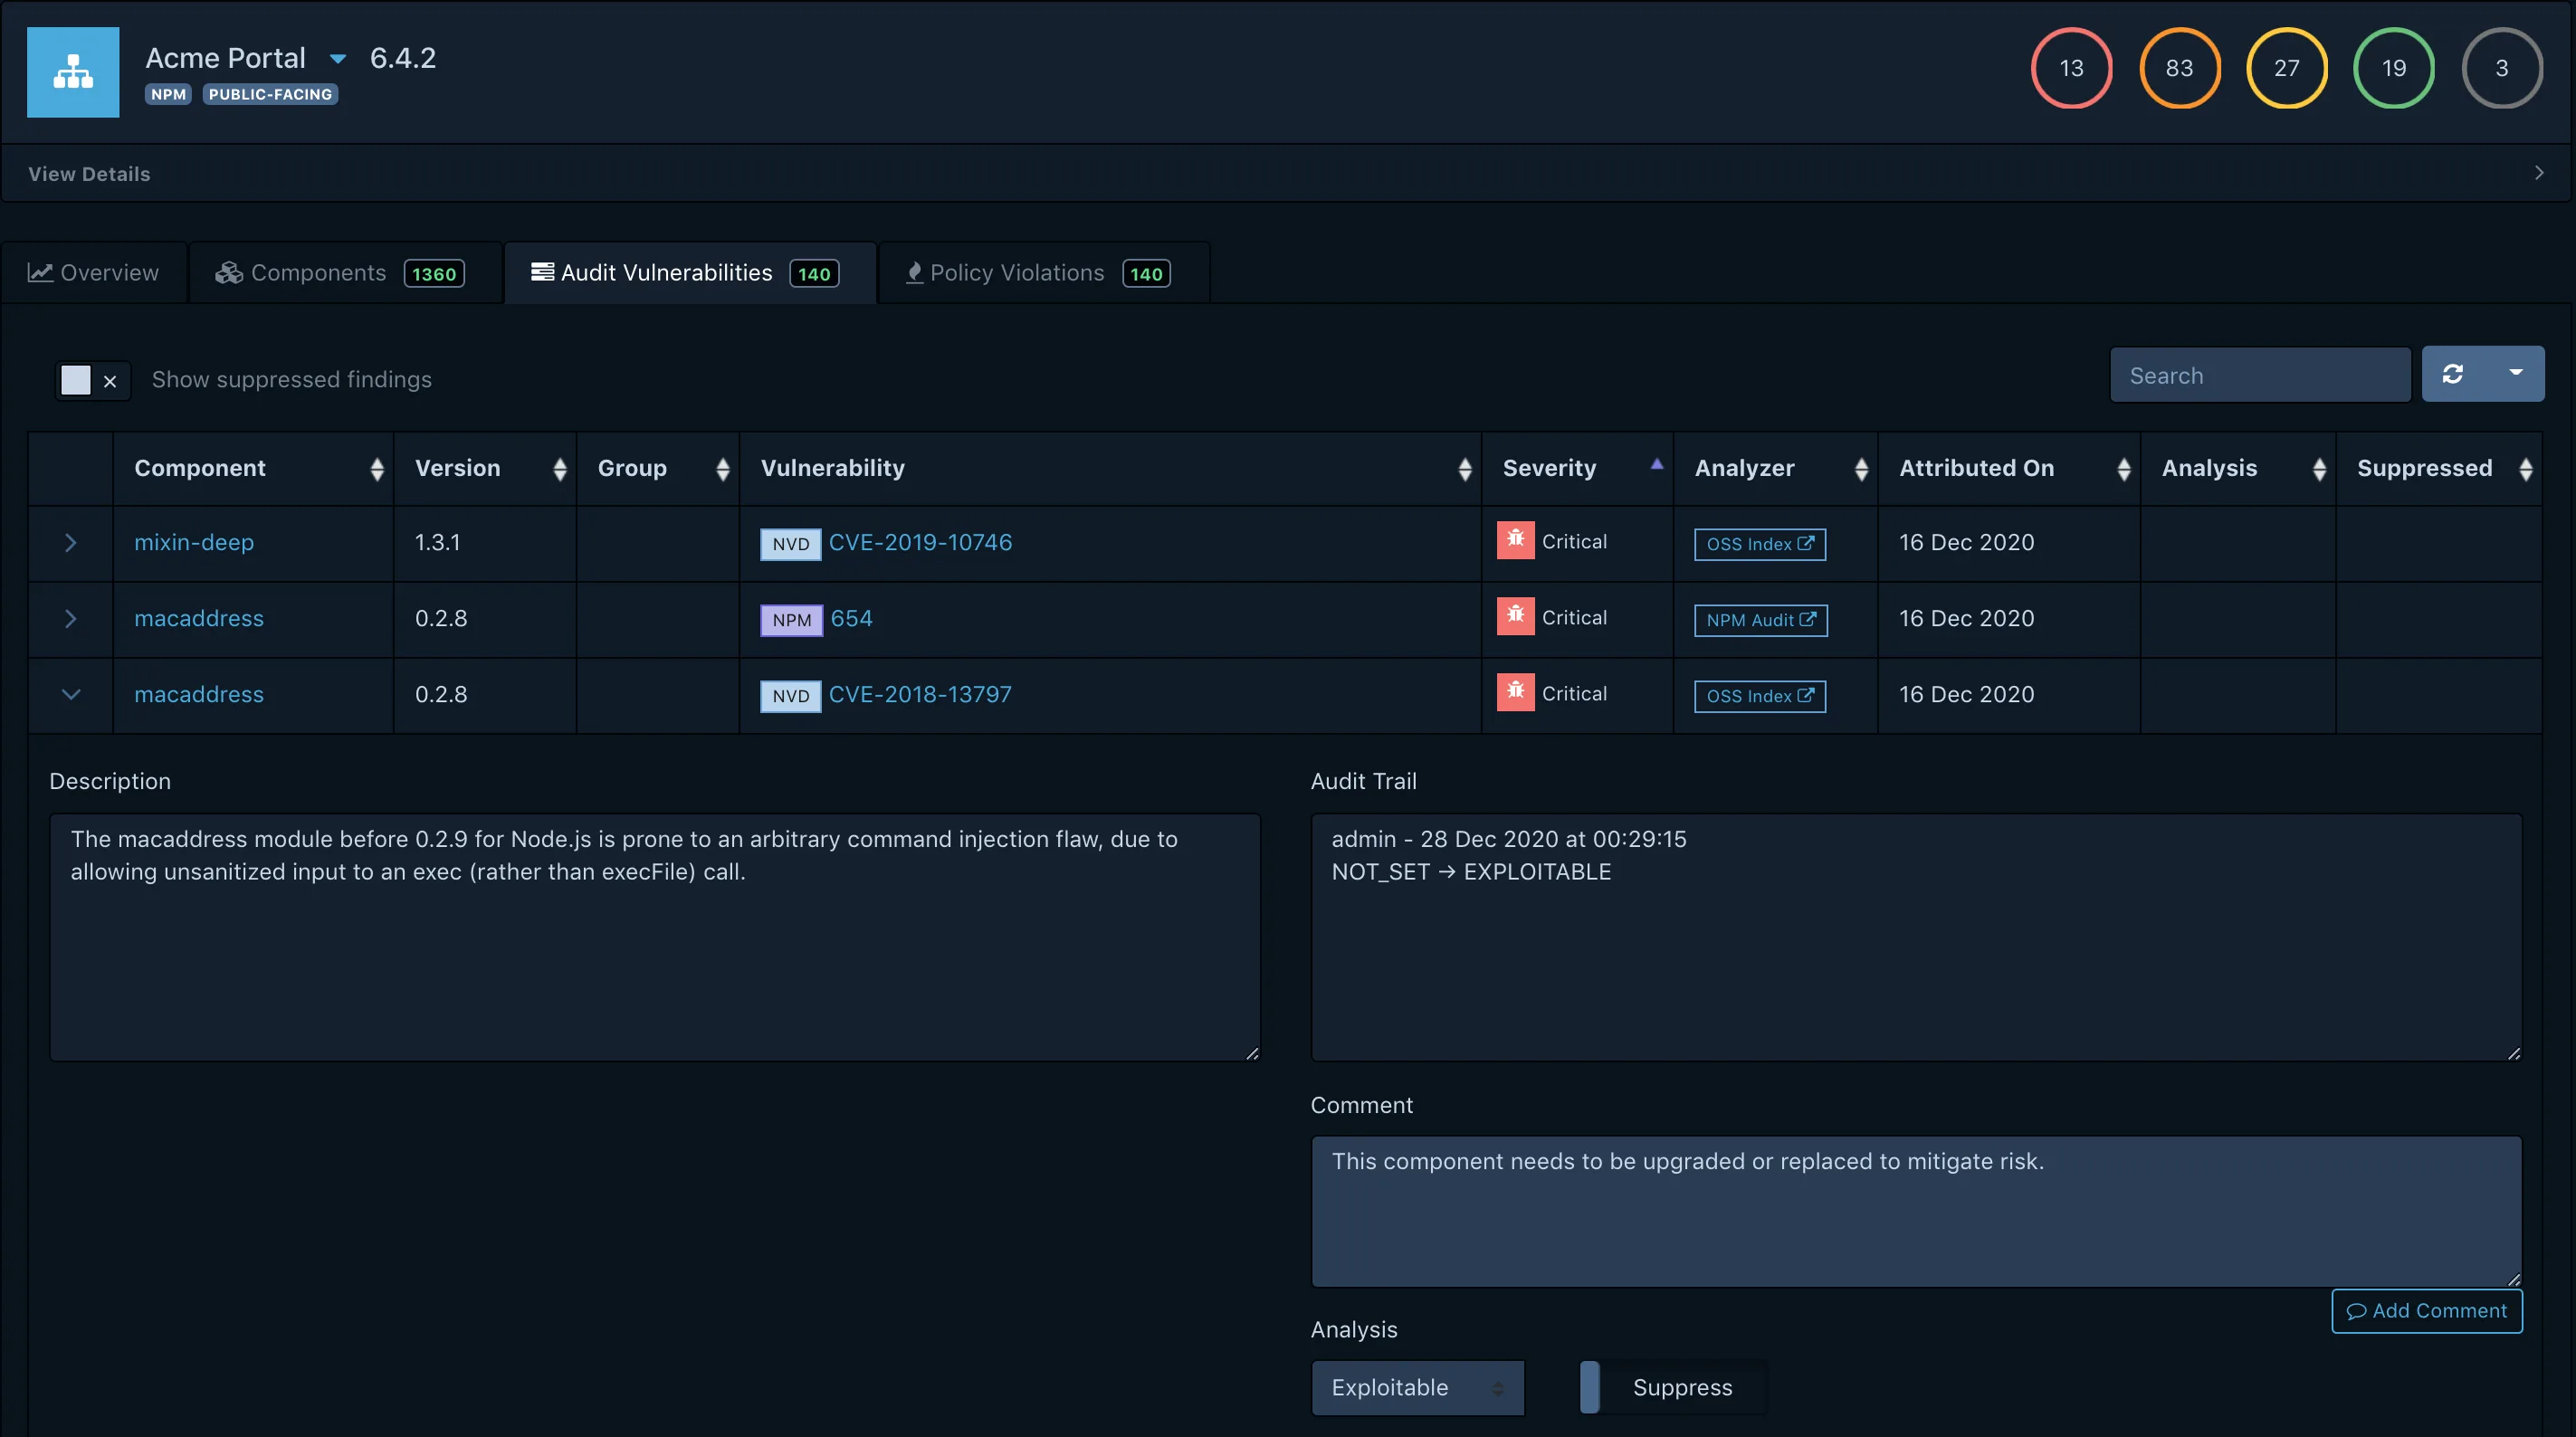Open the CVE-2019-10746 vulnerability link
2576x1437 pixels.
pyautogui.click(x=920, y=542)
